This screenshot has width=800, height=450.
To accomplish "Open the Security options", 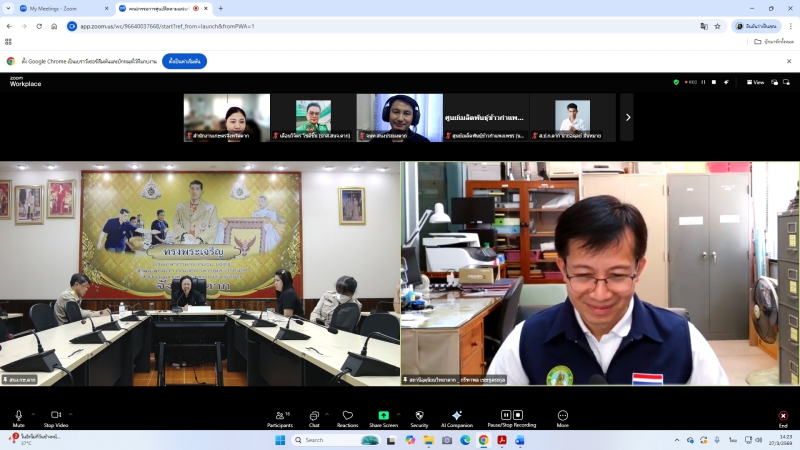I will click(419, 415).
